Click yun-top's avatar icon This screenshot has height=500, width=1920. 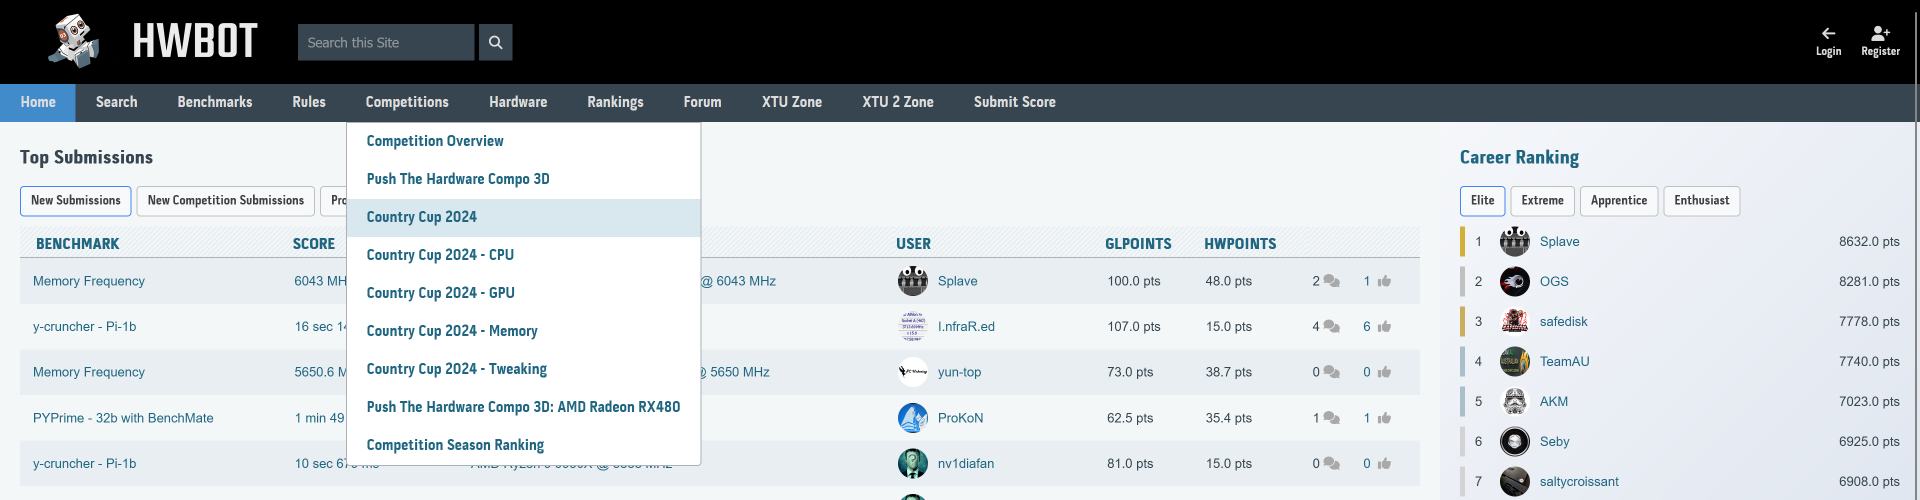(912, 372)
